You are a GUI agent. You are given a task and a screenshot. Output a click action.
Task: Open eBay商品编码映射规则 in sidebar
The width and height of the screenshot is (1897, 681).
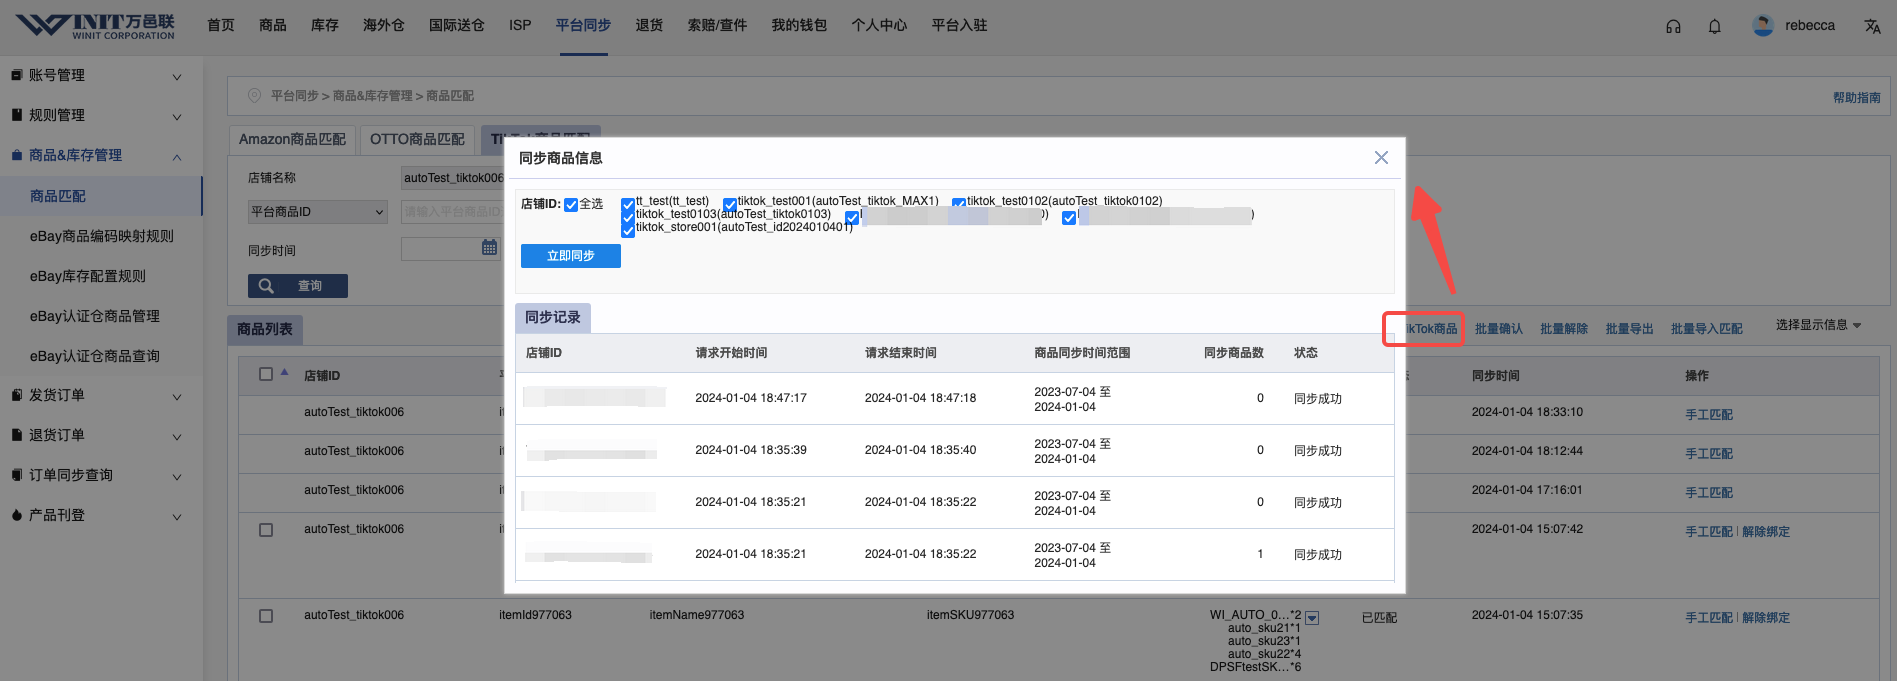click(102, 236)
